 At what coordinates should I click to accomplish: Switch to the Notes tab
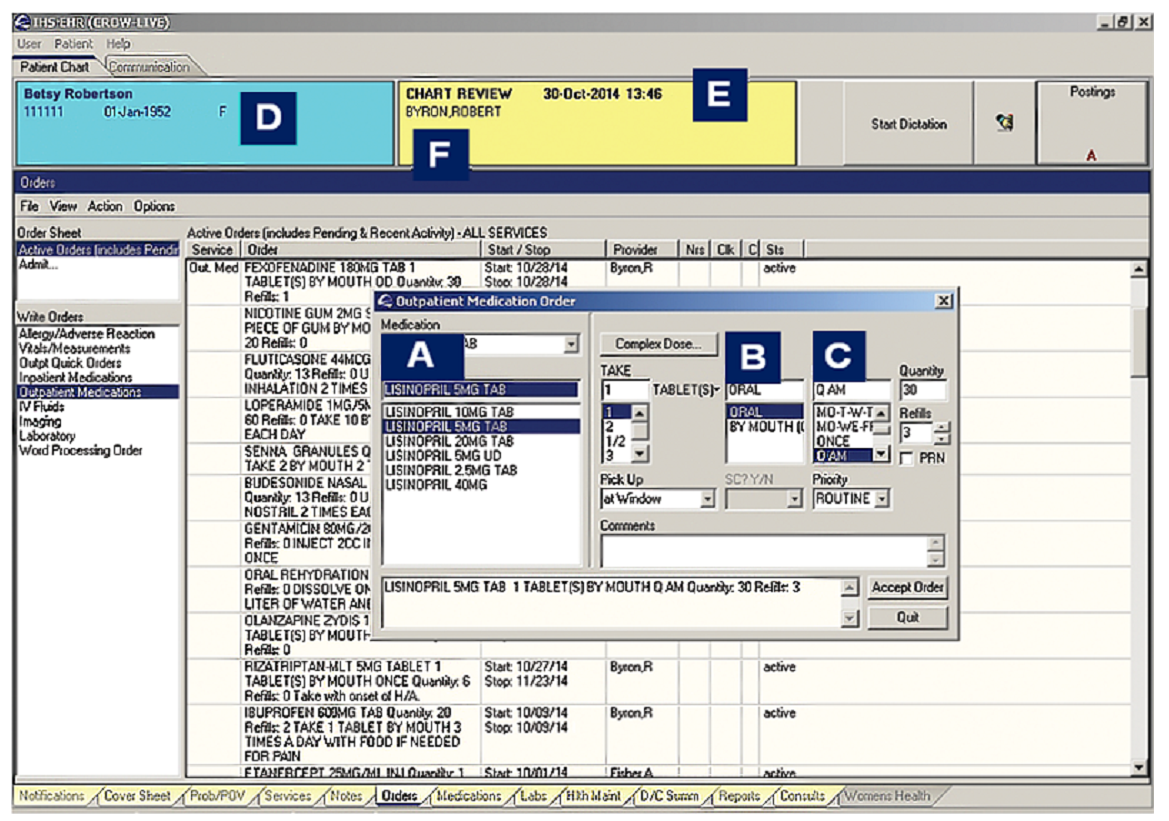(346, 796)
